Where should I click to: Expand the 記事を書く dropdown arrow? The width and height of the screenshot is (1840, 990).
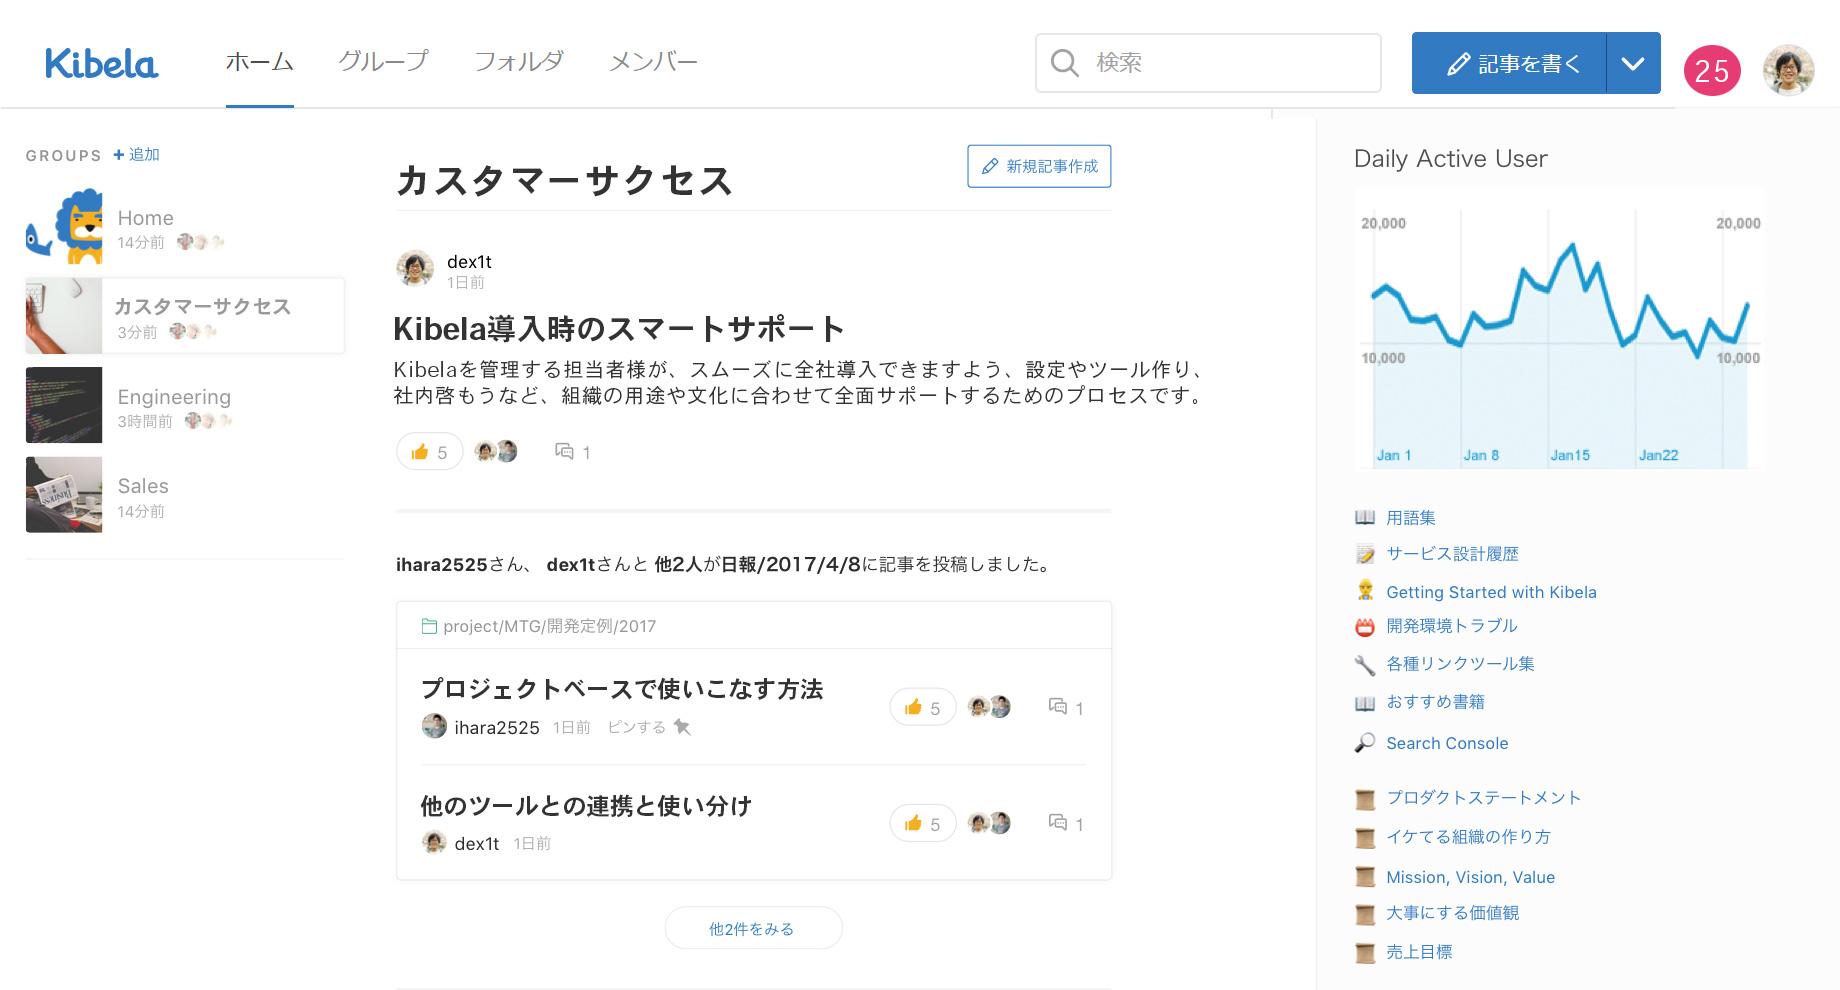coord(1633,63)
